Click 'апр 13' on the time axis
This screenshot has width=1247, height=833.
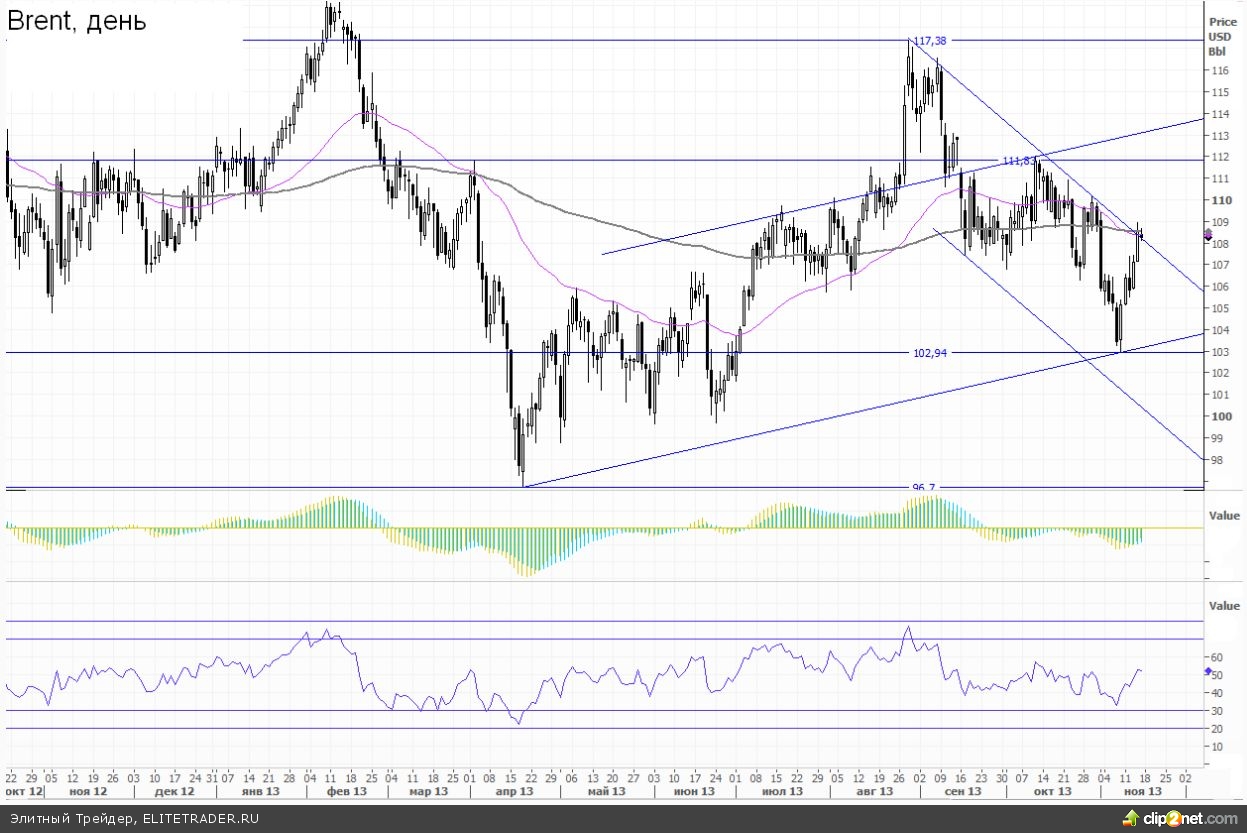(x=513, y=791)
